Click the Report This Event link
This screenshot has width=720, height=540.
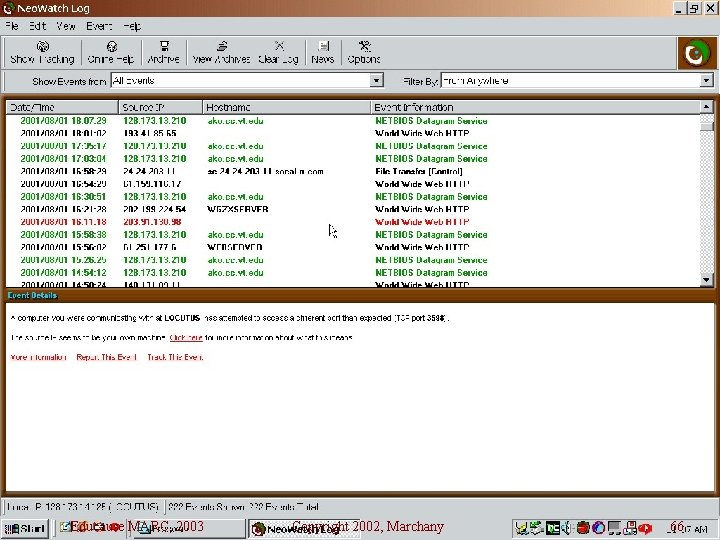[107, 357]
